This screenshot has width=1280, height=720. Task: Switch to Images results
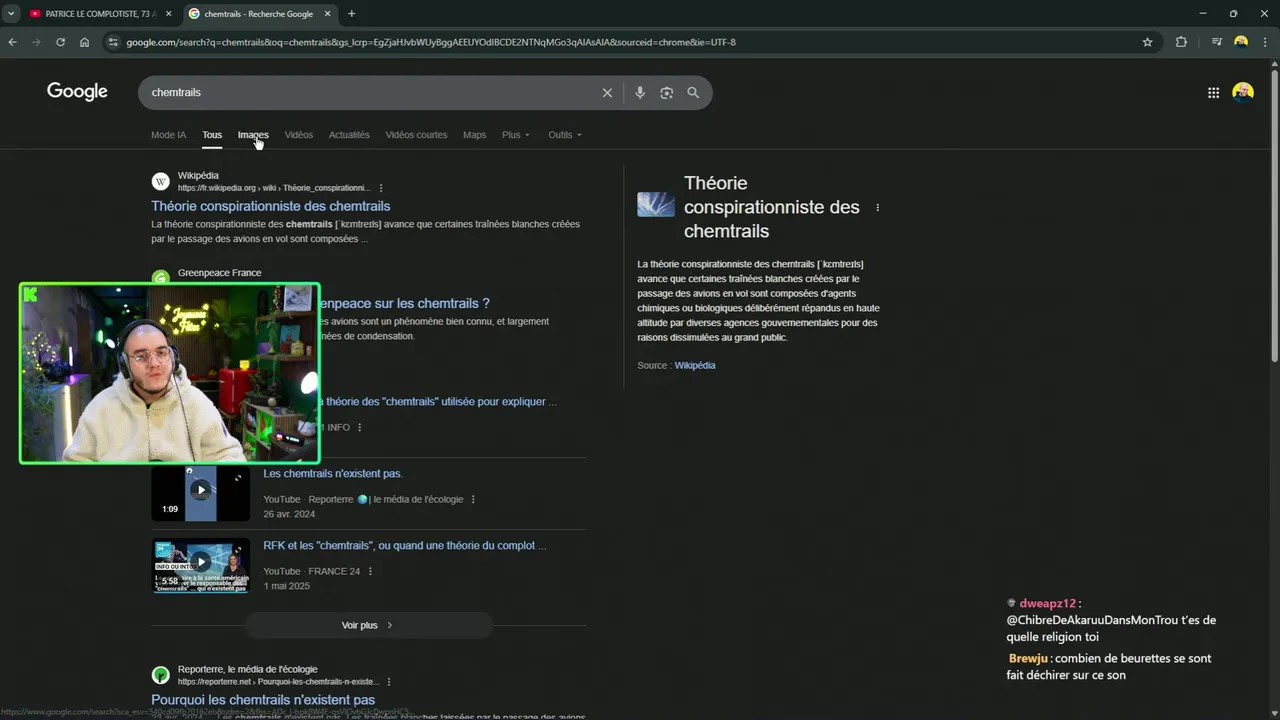(253, 135)
